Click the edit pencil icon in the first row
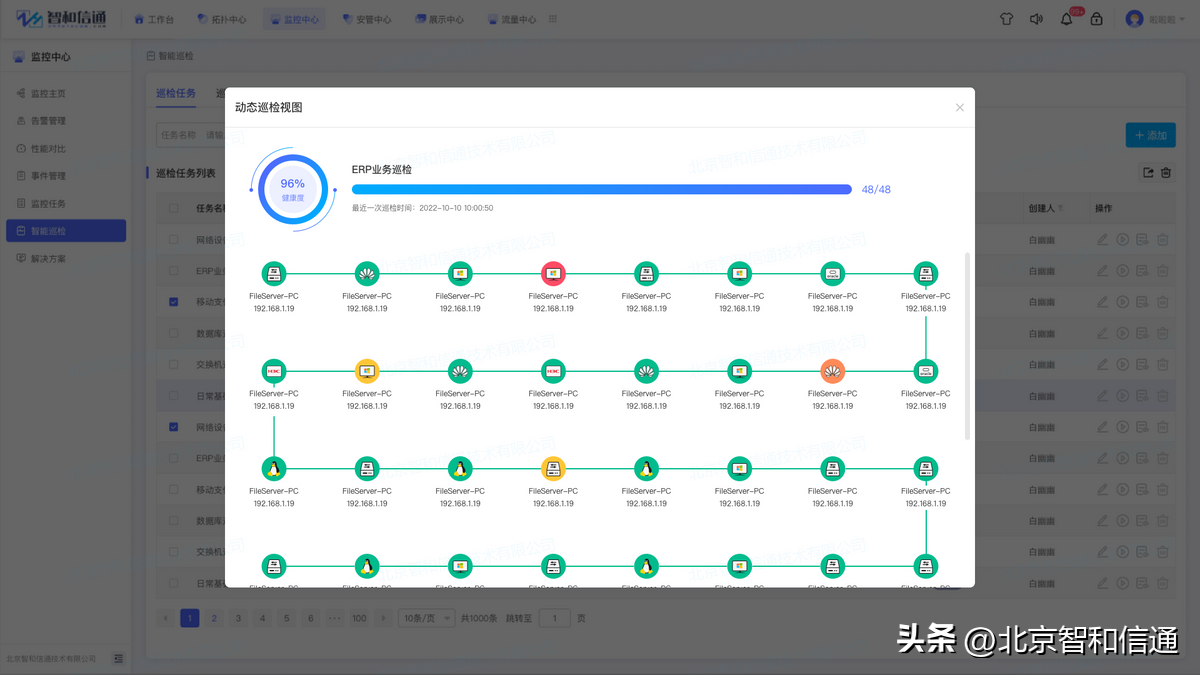 [x=1101, y=239]
